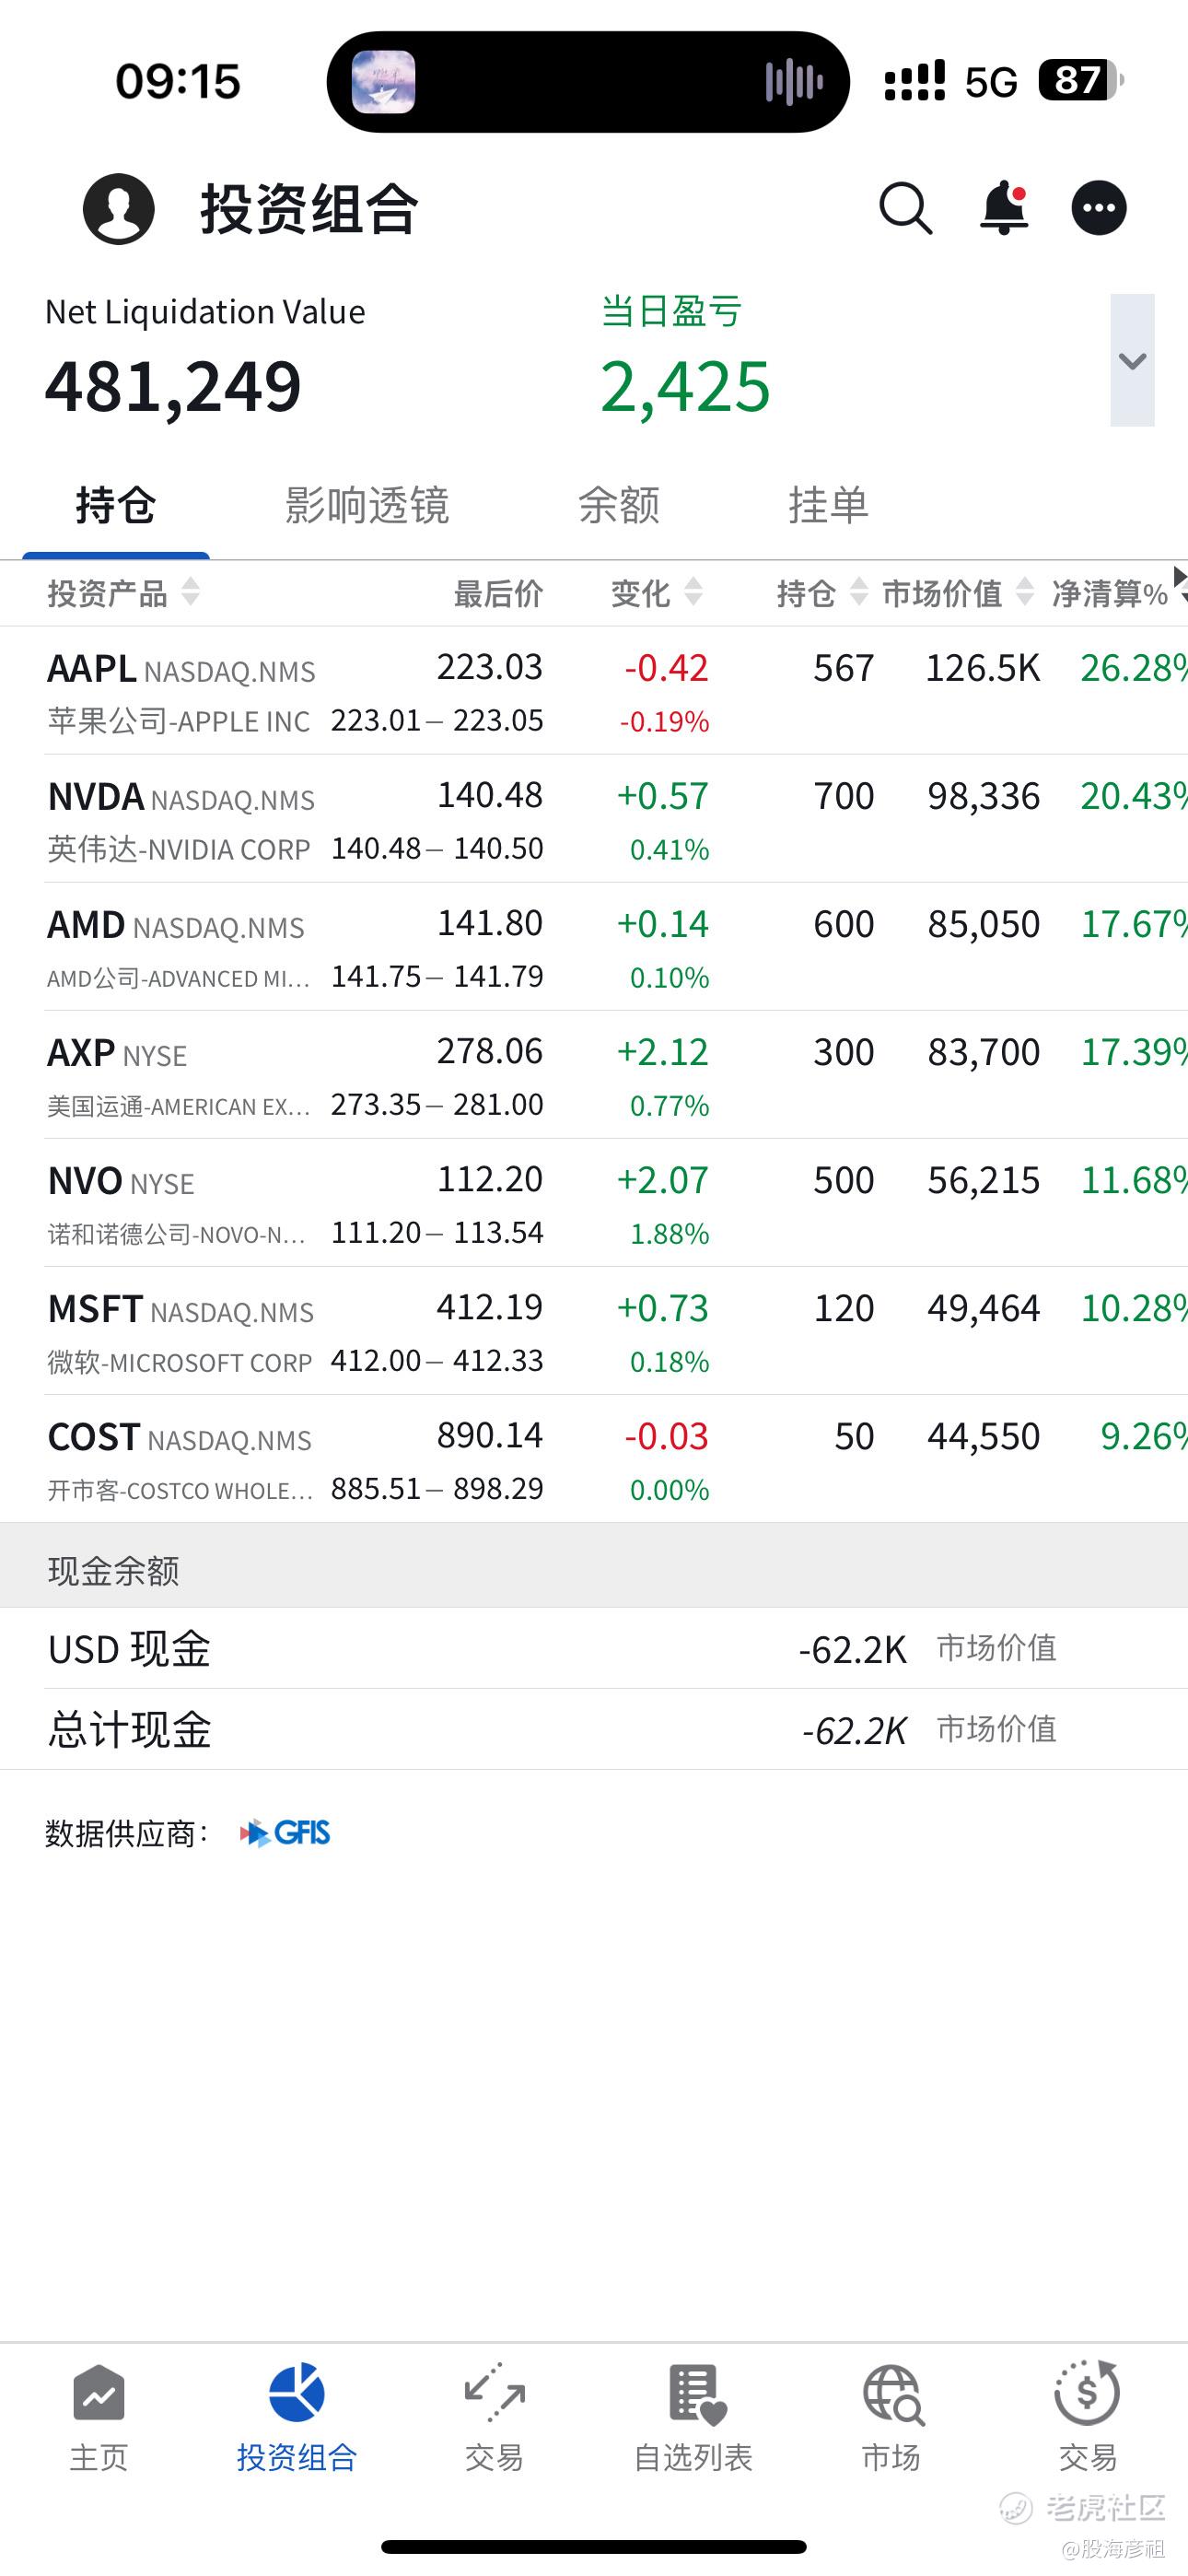This screenshot has width=1188, height=2576.
Task: Sort by 持仓 column arrows
Action: pos(858,592)
